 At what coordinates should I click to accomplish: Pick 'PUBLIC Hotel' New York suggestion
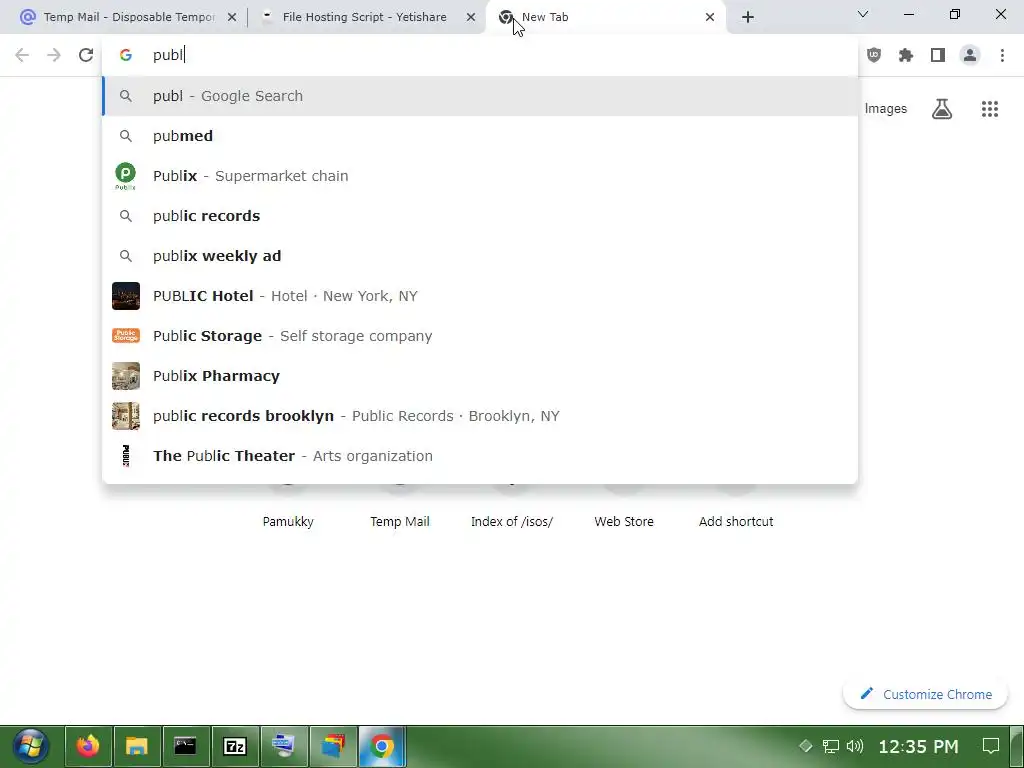480,296
